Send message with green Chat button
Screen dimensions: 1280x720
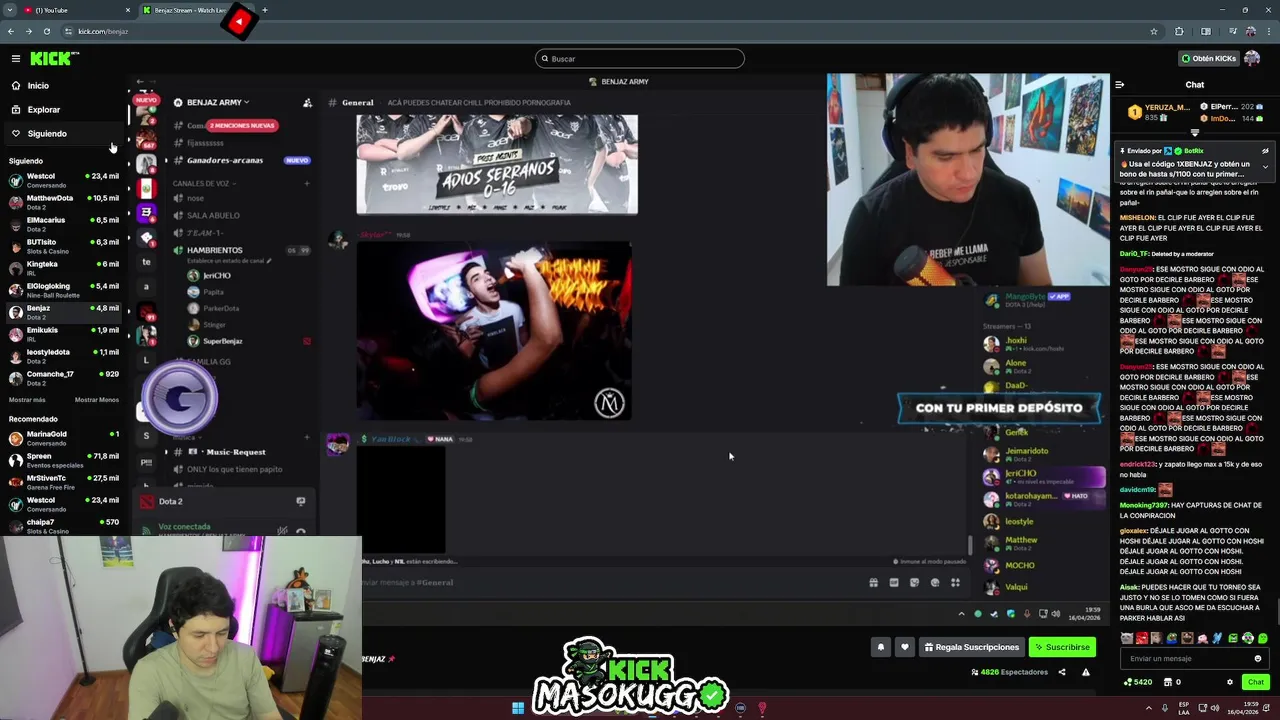click(x=1256, y=682)
